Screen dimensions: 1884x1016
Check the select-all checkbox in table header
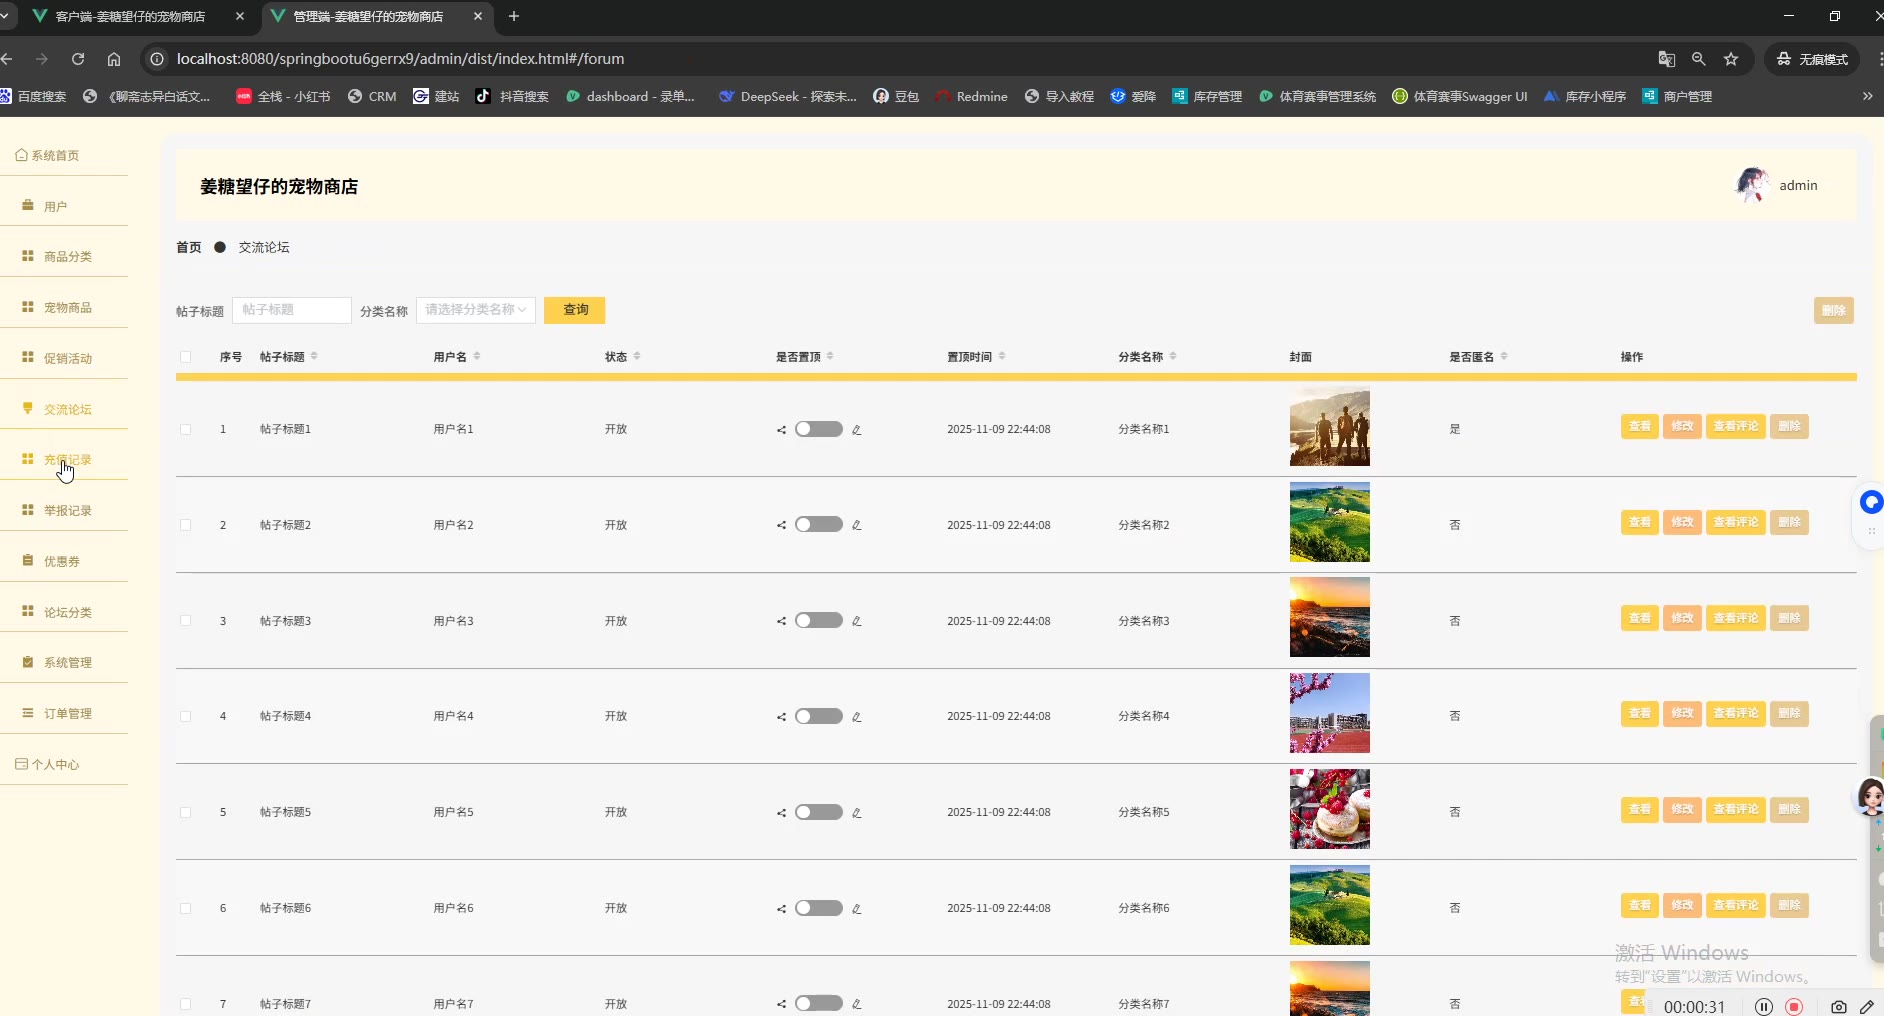tap(186, 357)
